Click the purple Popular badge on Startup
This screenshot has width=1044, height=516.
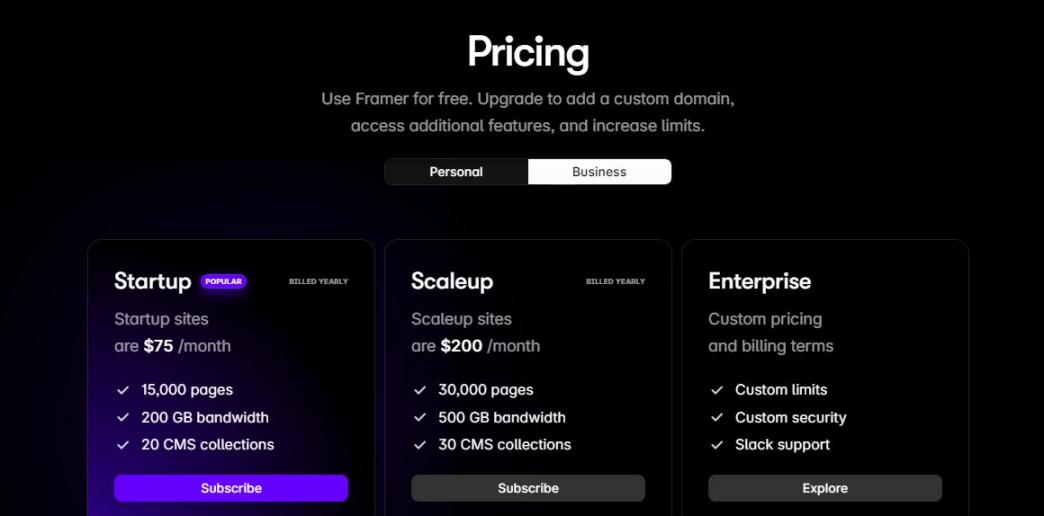(x=223, y=282)
